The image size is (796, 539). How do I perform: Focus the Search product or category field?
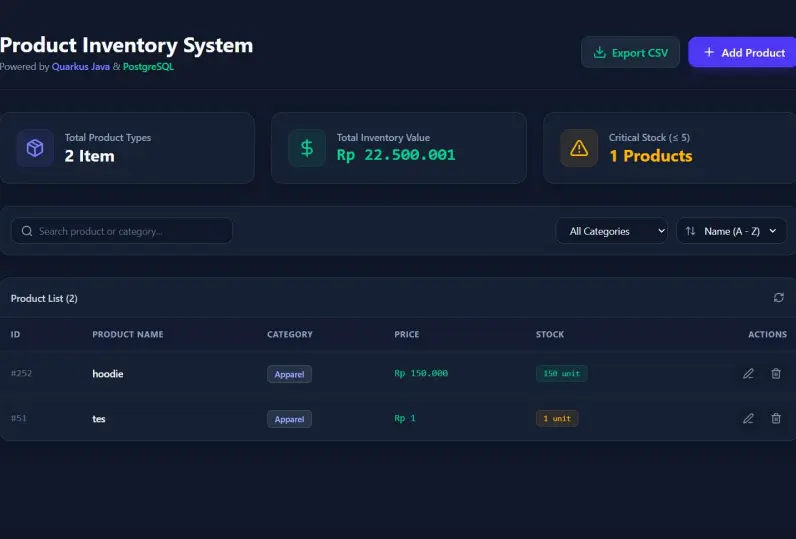122,231
